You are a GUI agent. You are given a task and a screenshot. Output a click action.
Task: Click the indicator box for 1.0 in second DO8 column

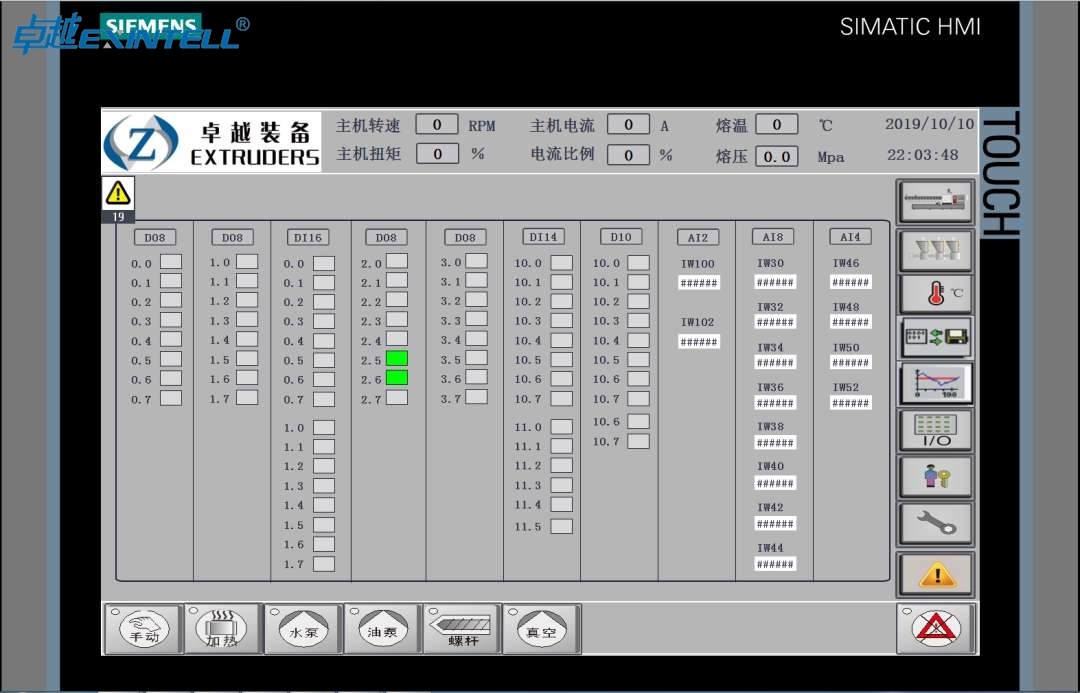[x=247, y=262]
